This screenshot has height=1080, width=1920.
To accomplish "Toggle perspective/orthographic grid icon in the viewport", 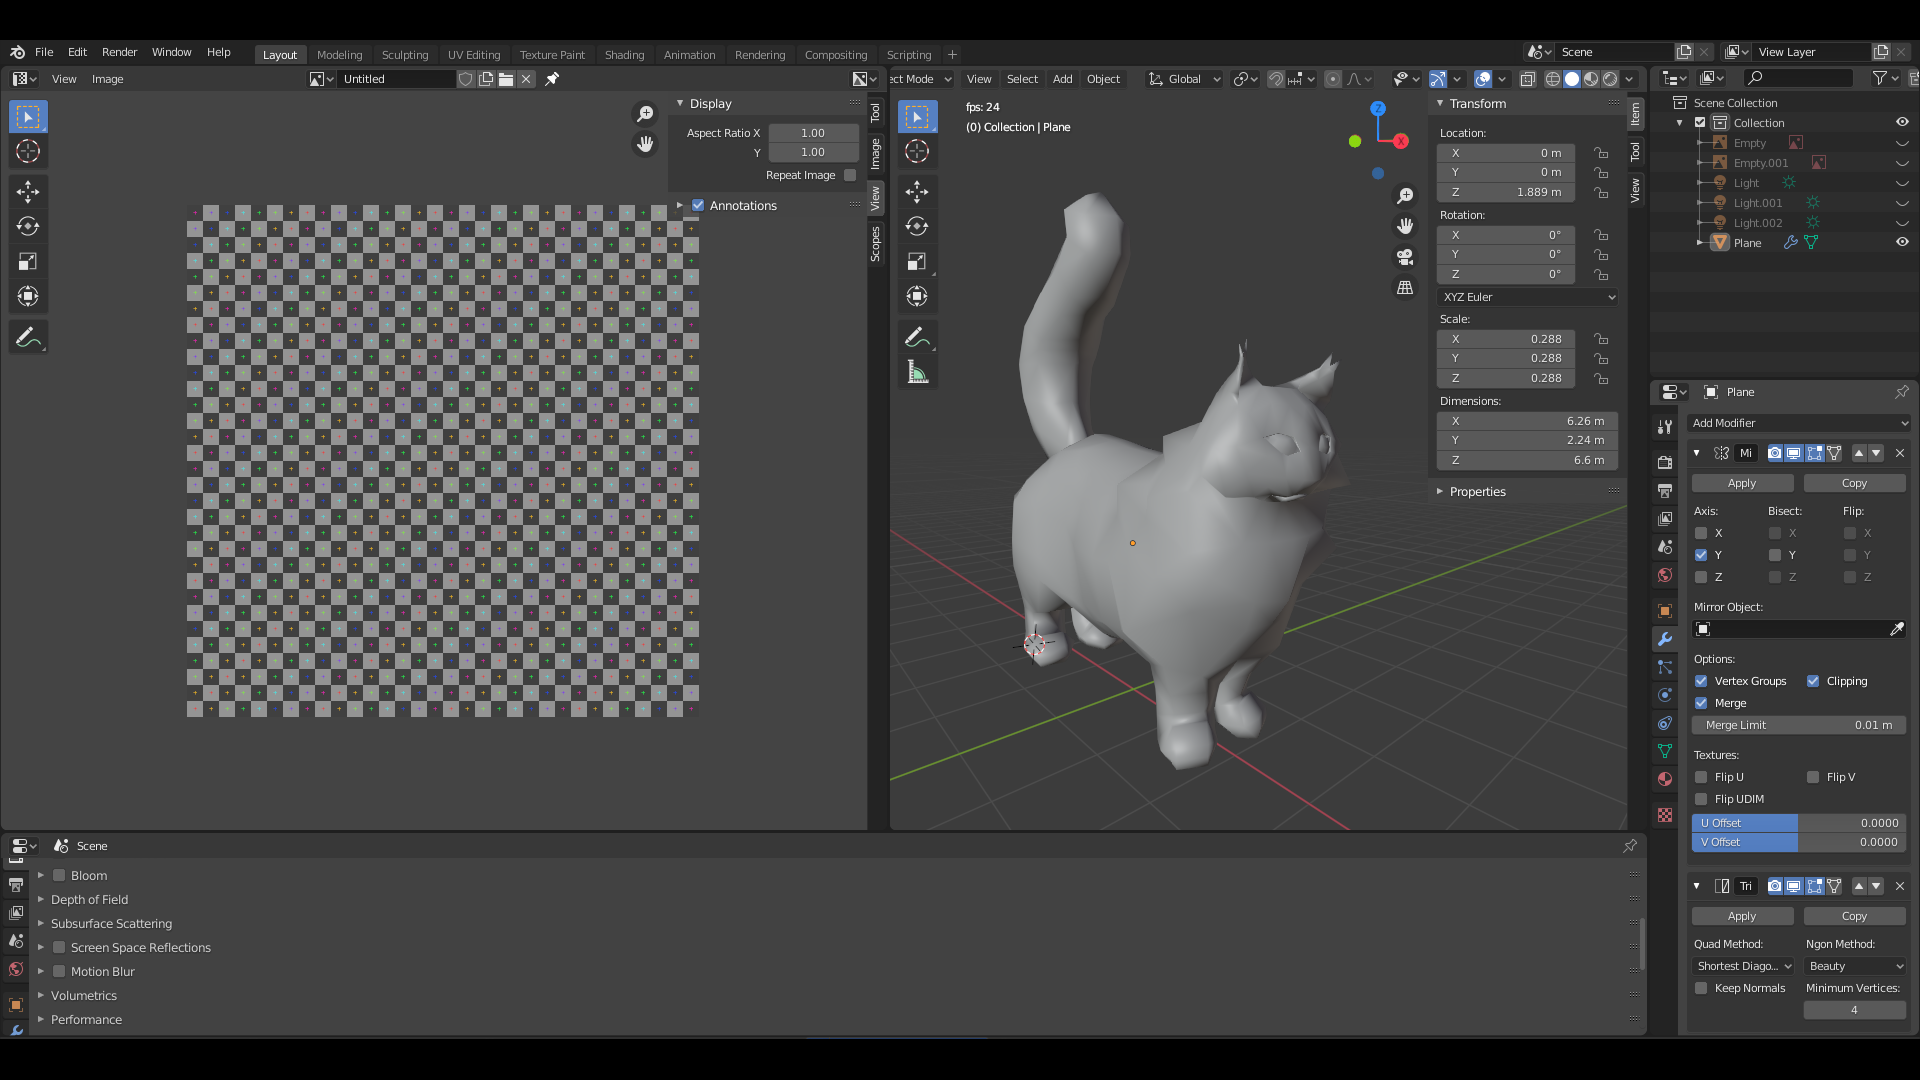I will (1405, 288).
